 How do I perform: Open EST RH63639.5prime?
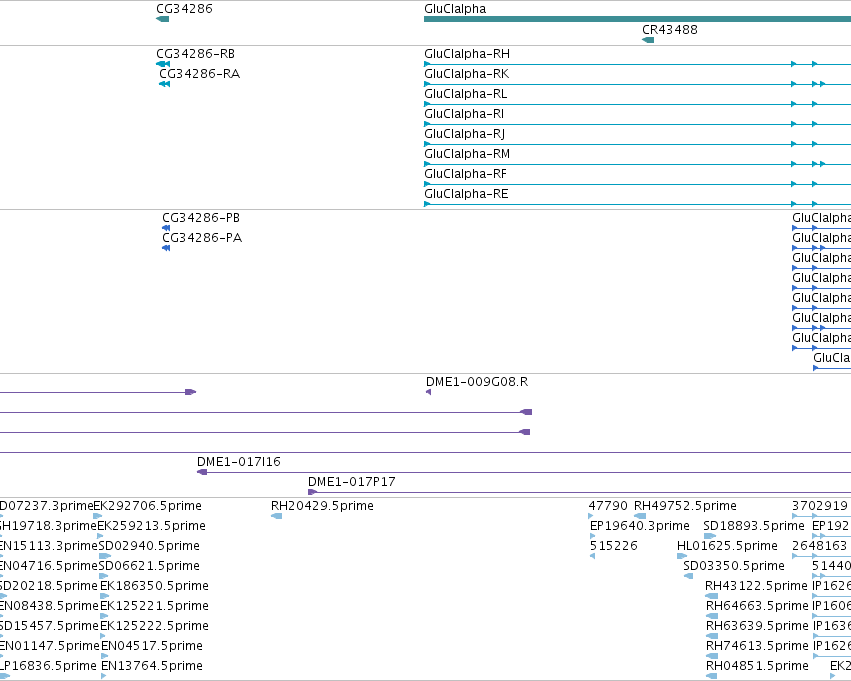coord(757,626)
